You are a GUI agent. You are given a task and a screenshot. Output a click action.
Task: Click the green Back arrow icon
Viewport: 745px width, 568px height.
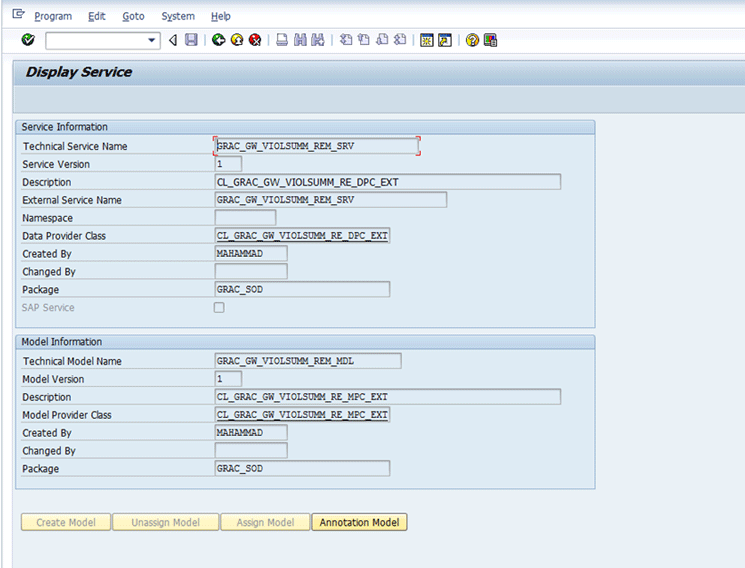tap(218, 40)
